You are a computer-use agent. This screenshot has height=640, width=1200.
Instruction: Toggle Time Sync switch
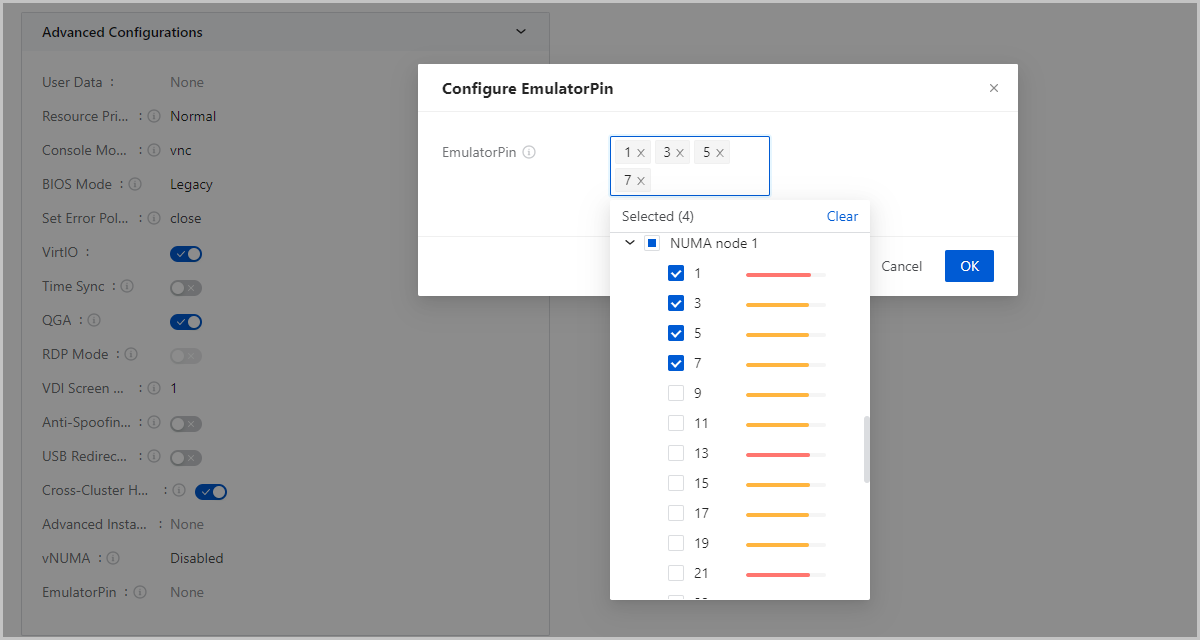(x=186, y=288)
